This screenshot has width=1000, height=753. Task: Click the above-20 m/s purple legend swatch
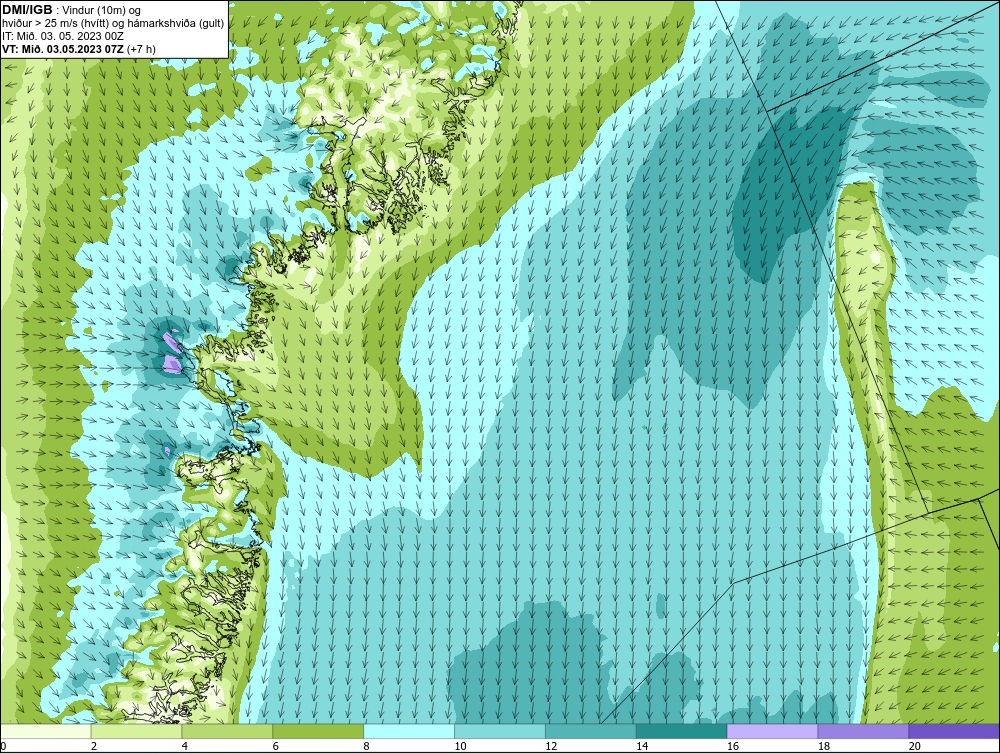click(x=954, y=731)
